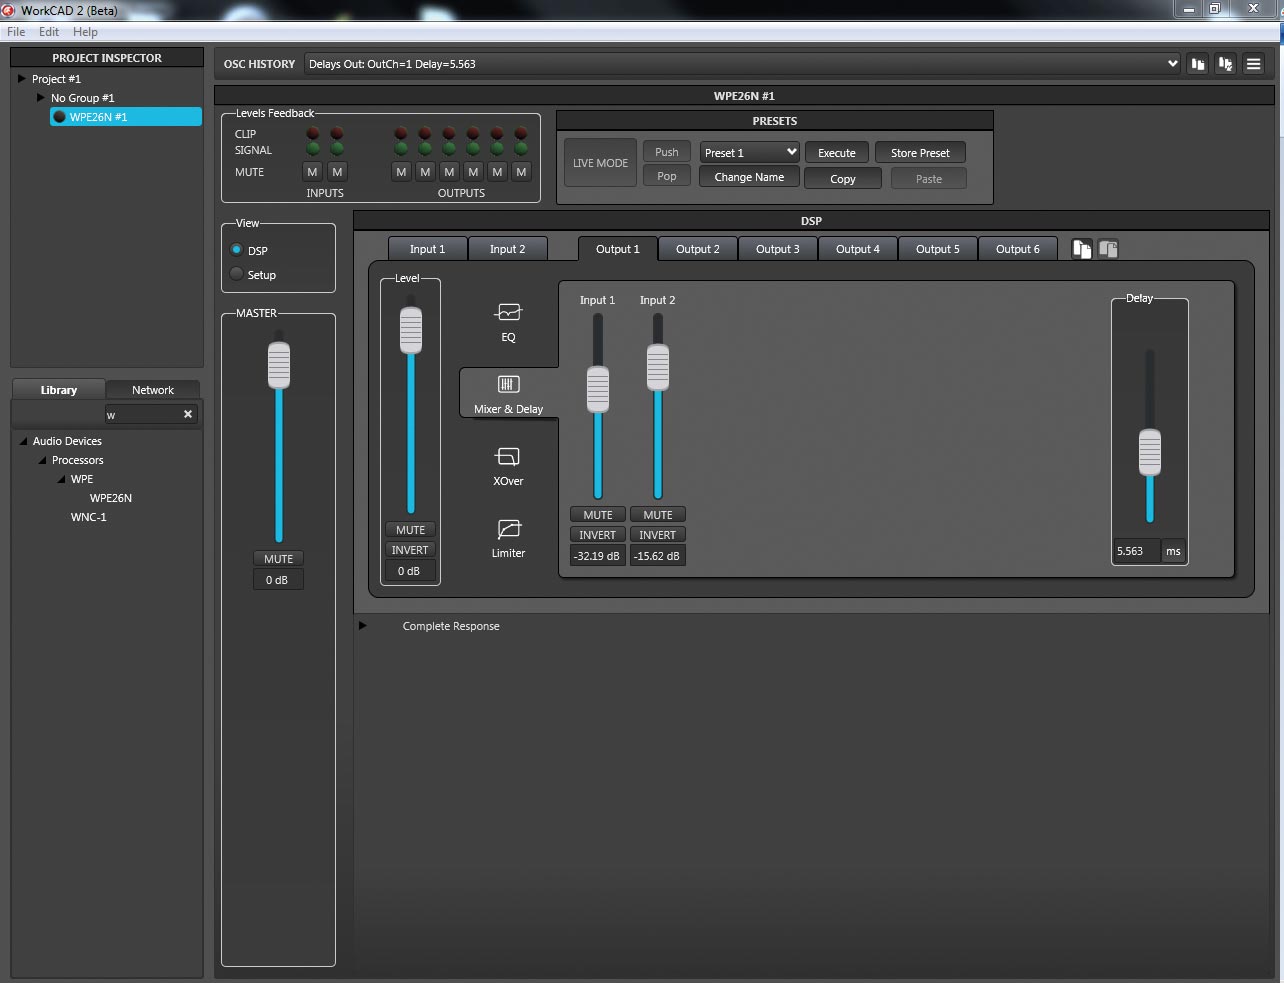Viewport: 1284px width, 983px height.
Task: Open the EQ section icon
Action: (508, 313)
